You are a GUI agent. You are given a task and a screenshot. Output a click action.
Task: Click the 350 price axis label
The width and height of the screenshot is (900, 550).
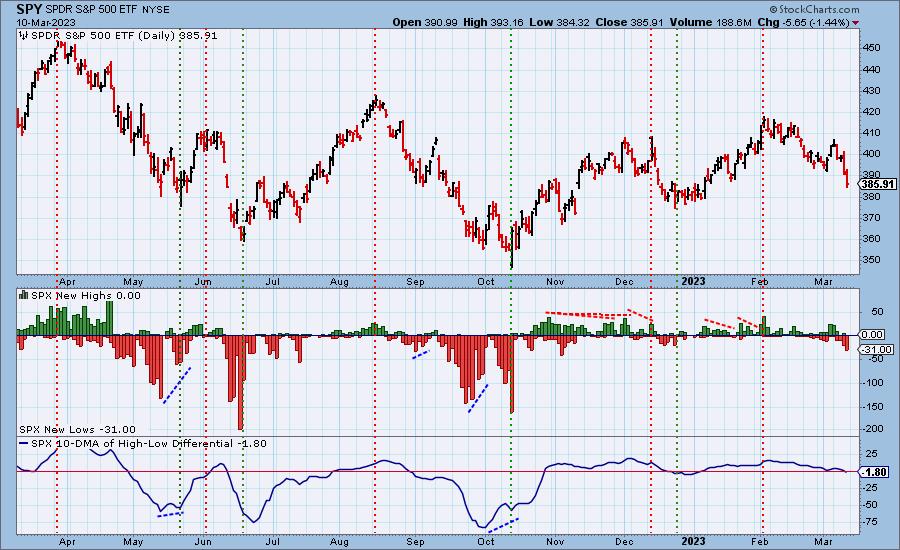(x=872, y=259)
